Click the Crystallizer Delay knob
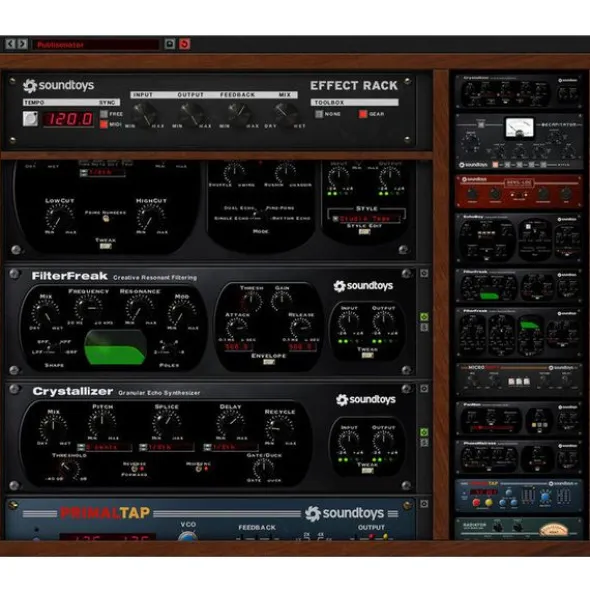The height and width of the screenshot is (591, 590). click(231, 424)
